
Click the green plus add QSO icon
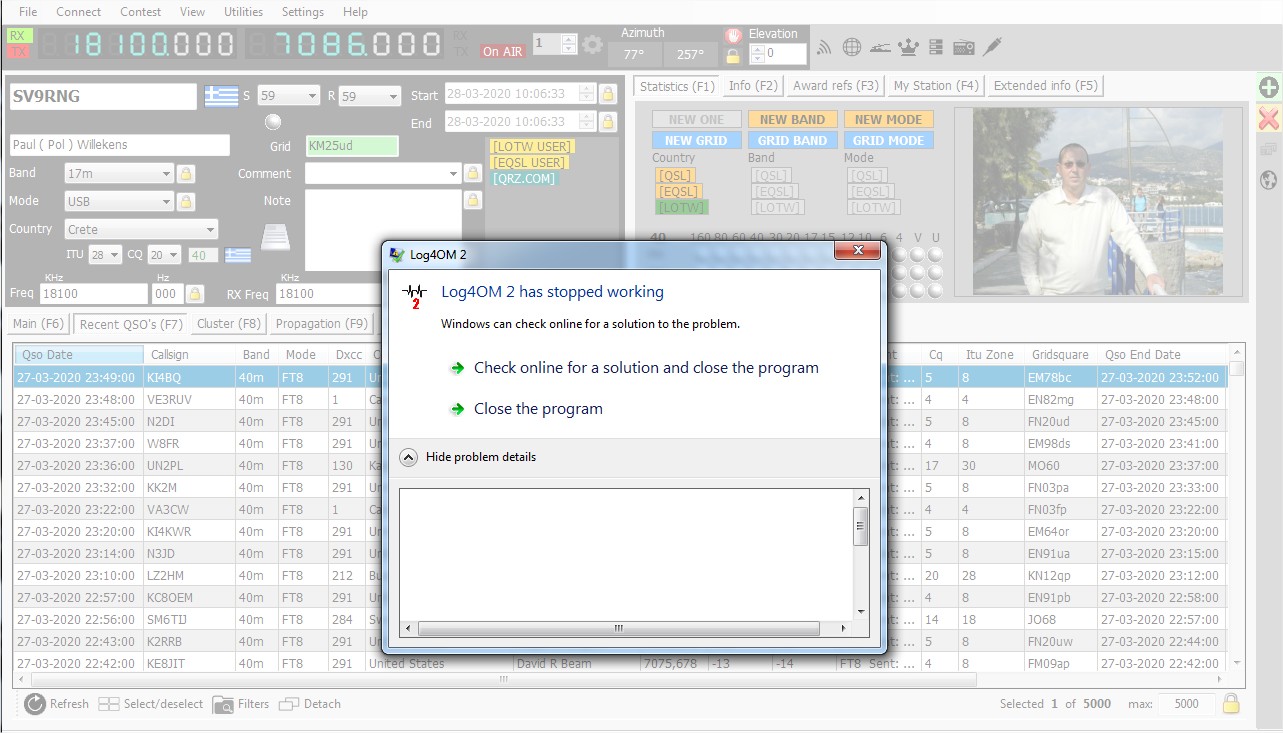coord(1269,87)
